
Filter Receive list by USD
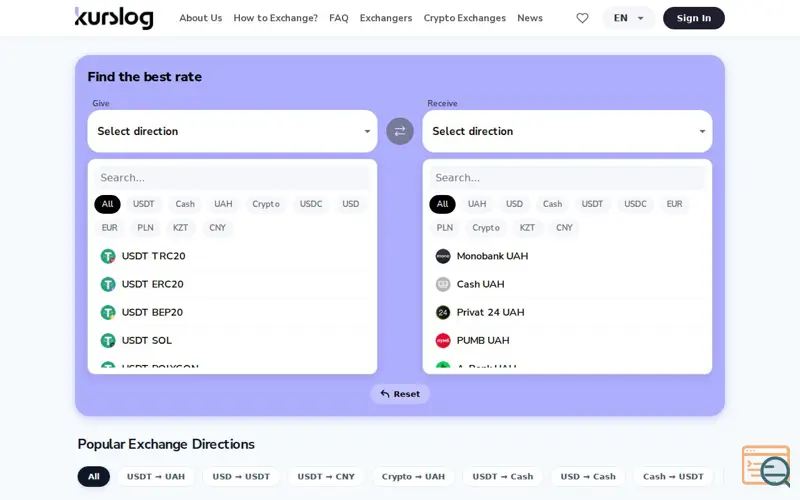click(x=514, y=204)
